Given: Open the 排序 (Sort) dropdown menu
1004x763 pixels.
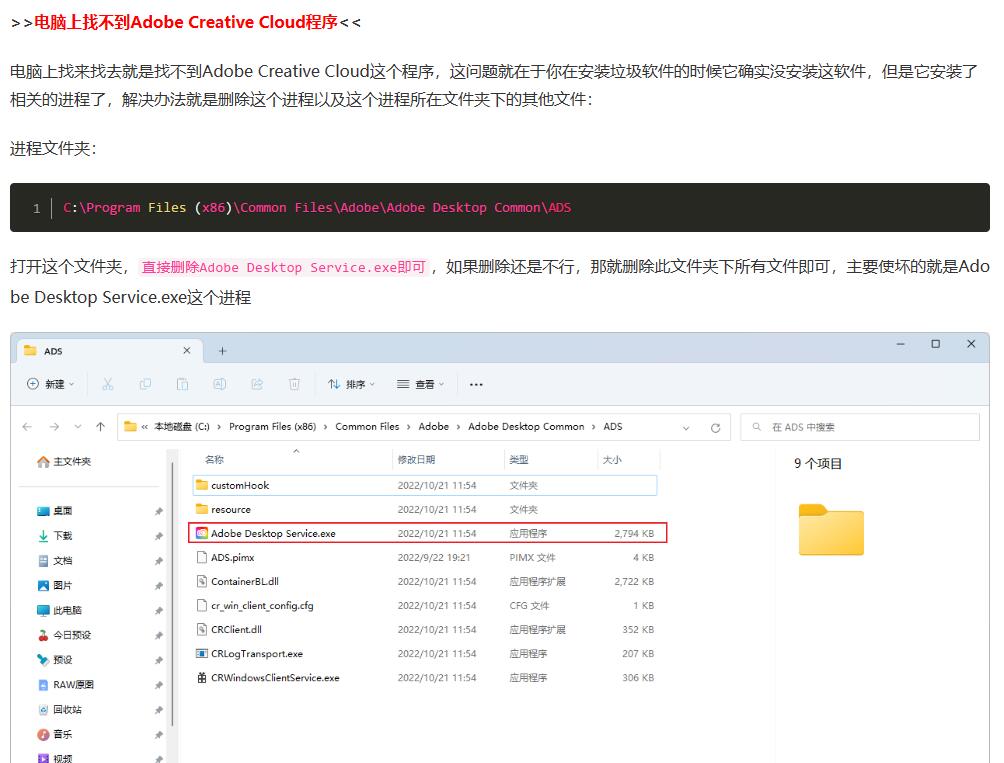Looking at the screenshot, I should pos(352,384).
